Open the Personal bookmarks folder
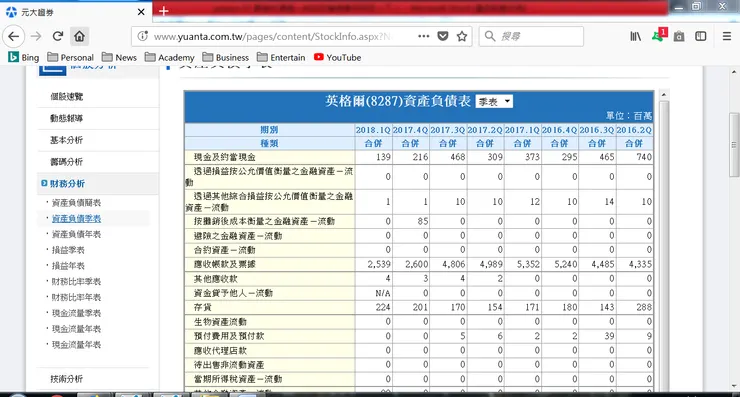740x397 pixels. 70,58
